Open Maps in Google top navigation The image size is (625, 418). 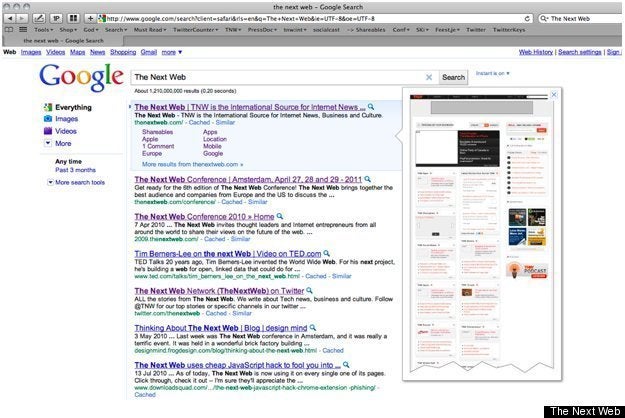[x=77, y=52]
